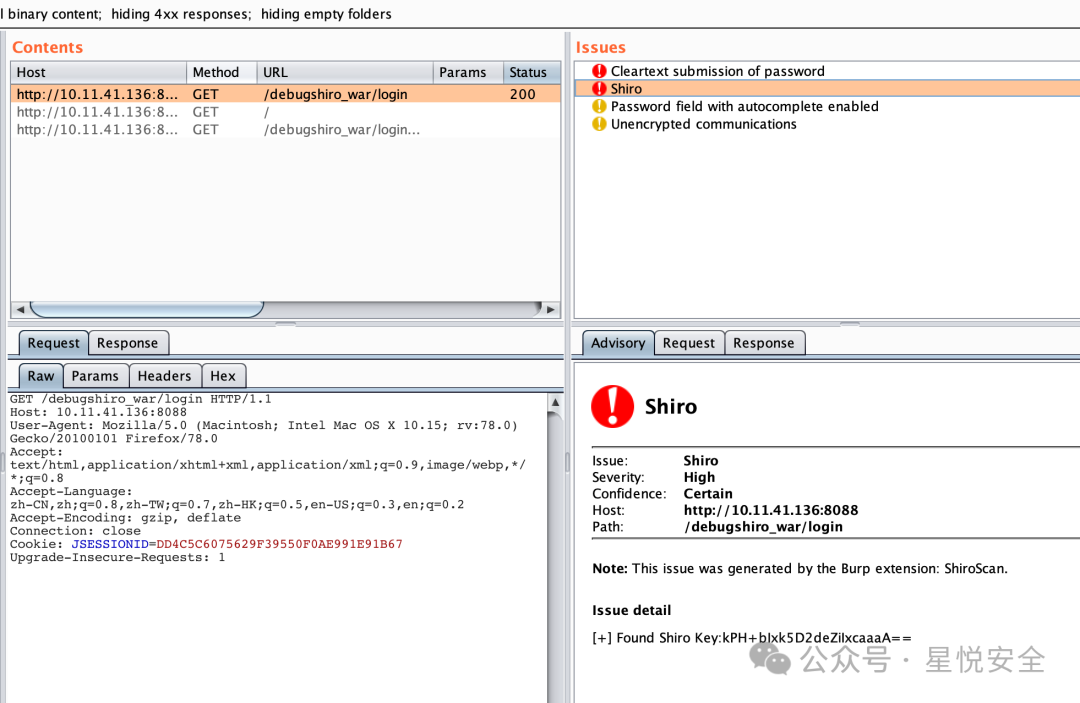
Task: Click the Confidence value Certain
Action: [708, 494]
